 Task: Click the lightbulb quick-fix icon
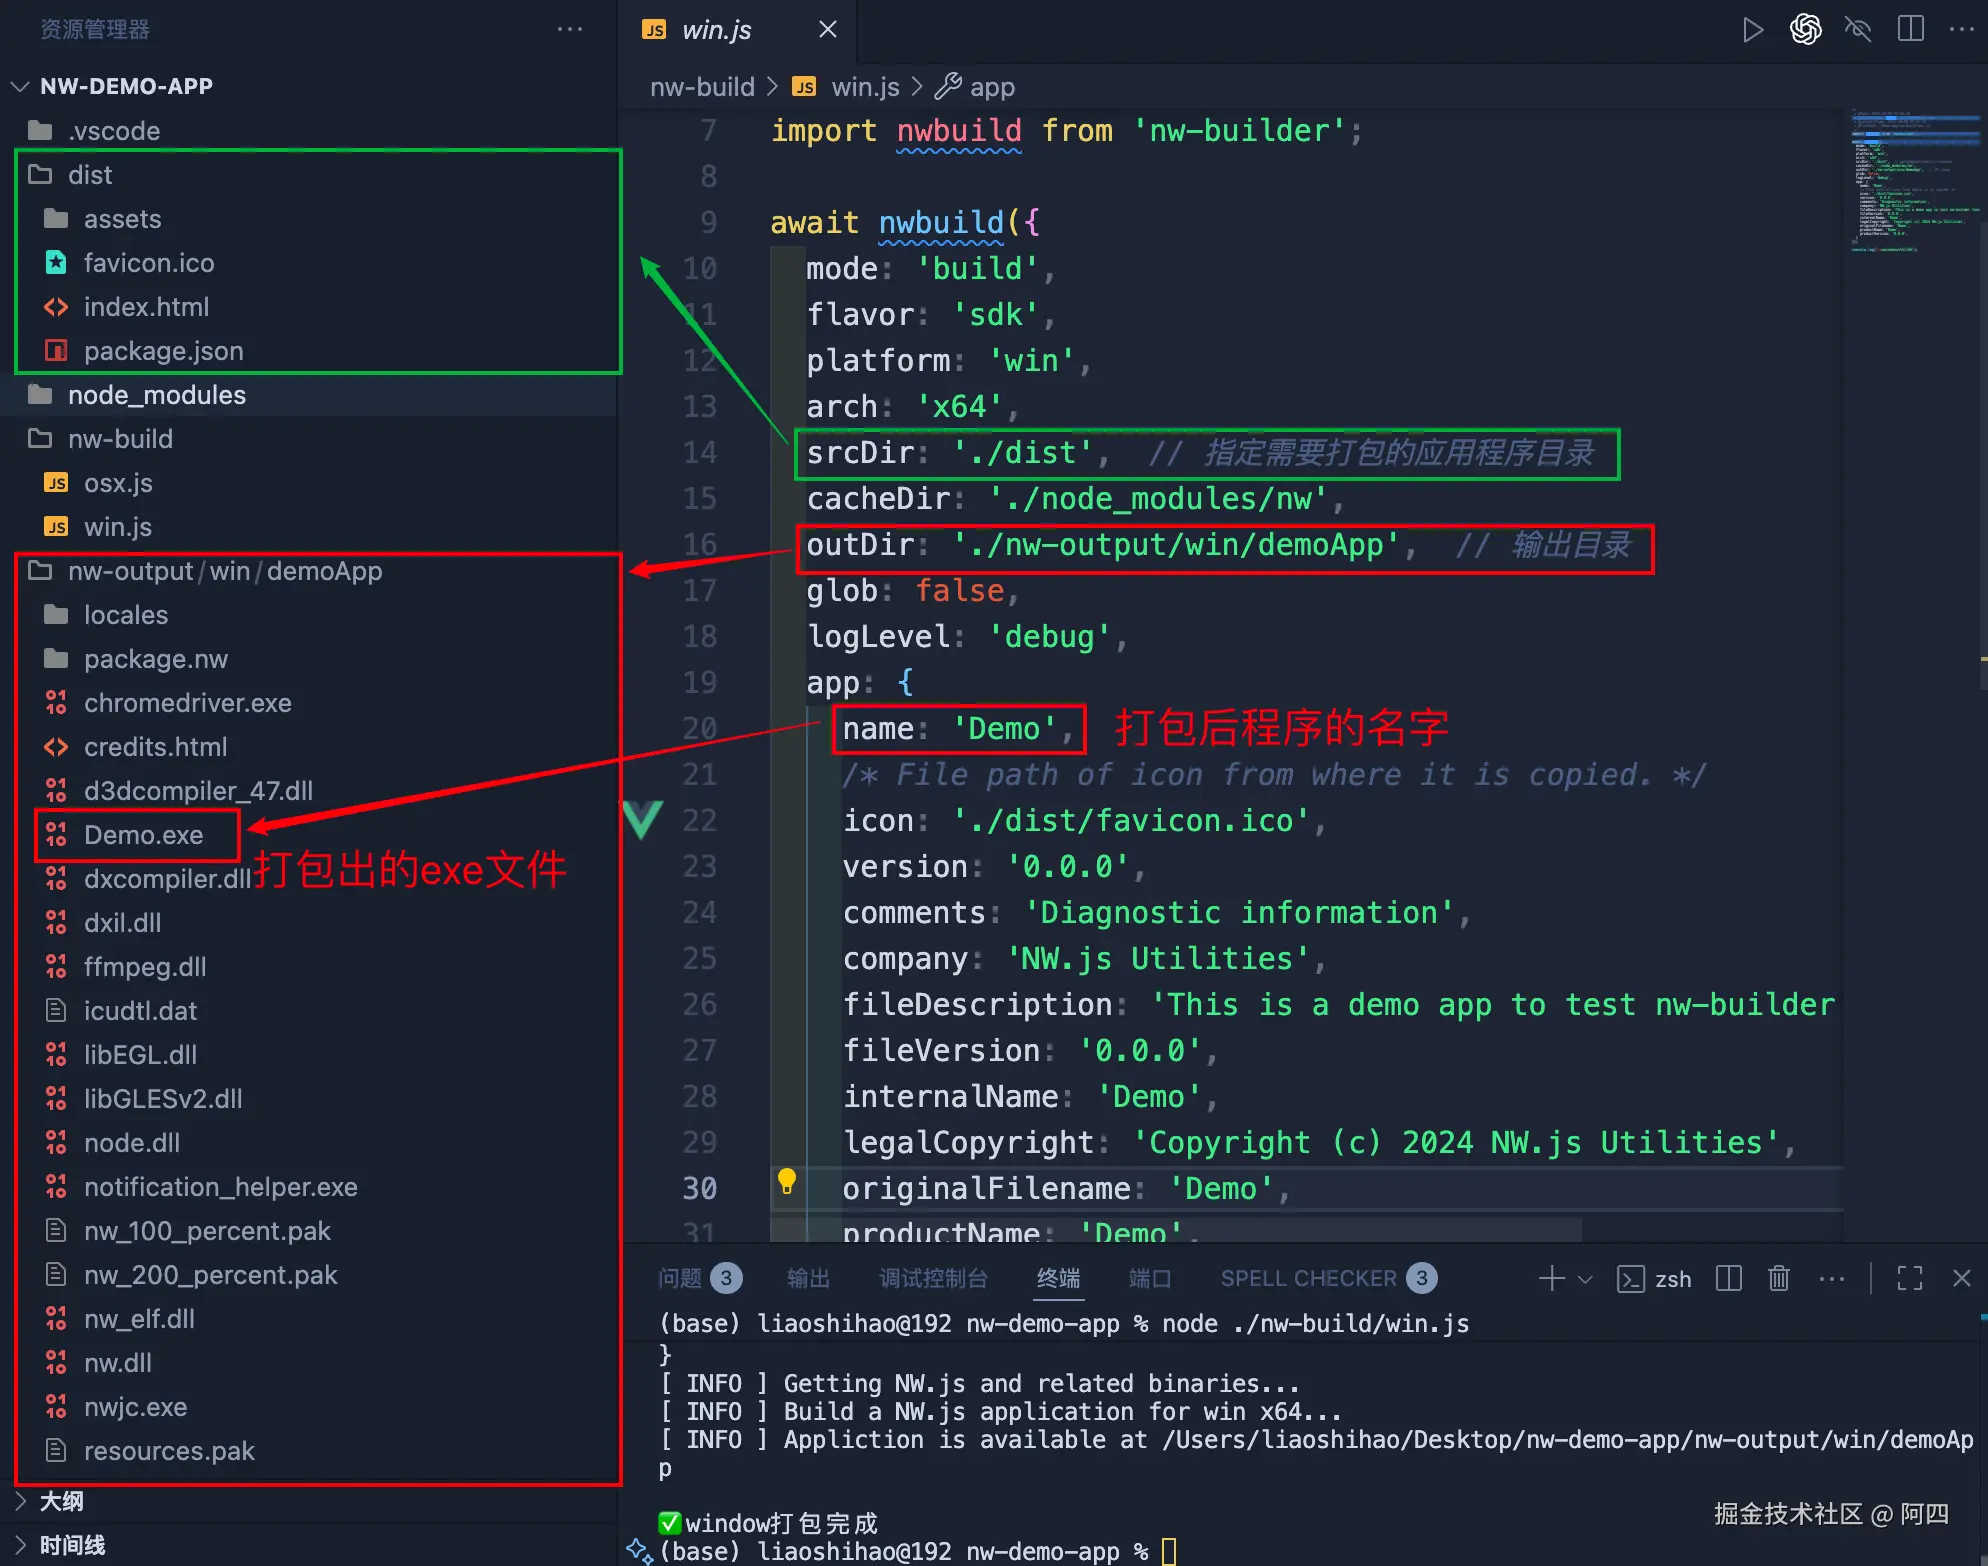[787, 1182]
